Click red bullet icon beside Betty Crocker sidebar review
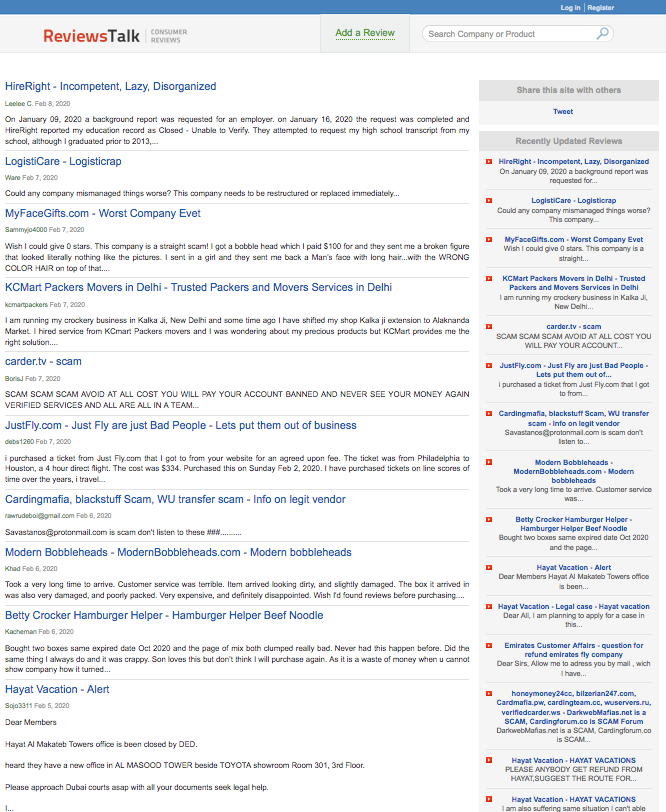The image size is (666, 812). (x=489, y=519)
